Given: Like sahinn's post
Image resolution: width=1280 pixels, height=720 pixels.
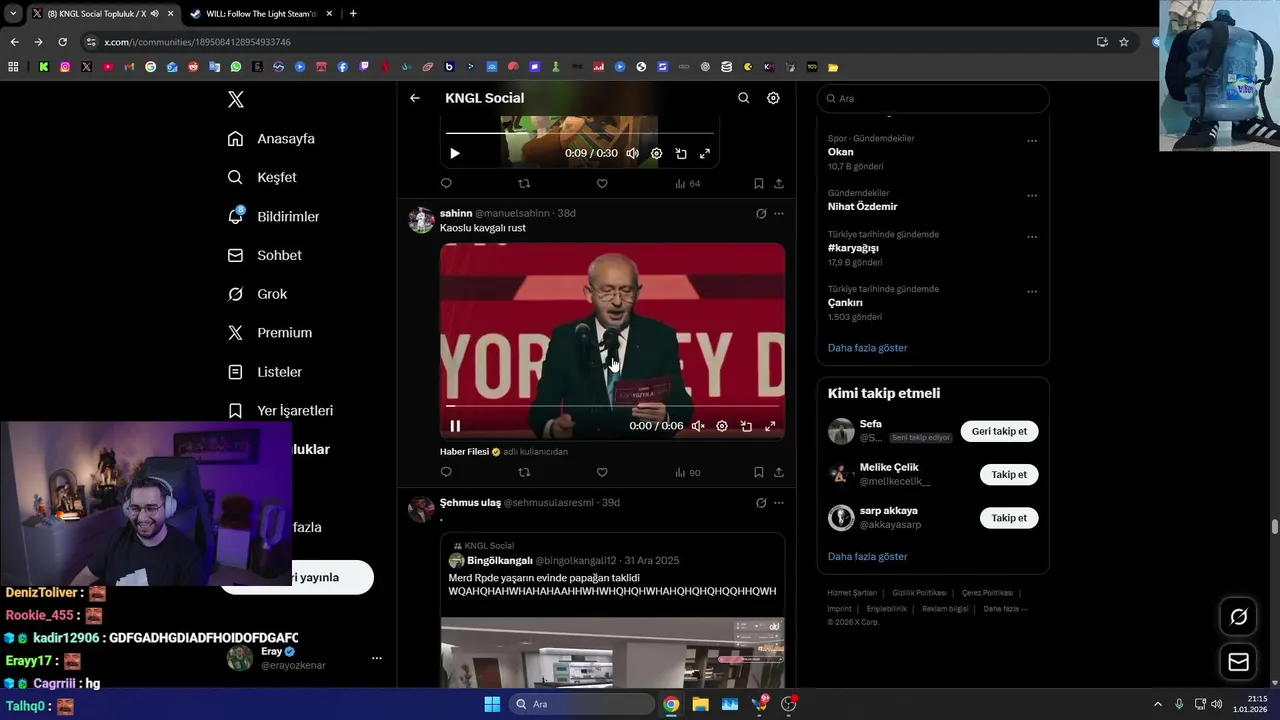Looking at the screenshot, I should 602,472.
